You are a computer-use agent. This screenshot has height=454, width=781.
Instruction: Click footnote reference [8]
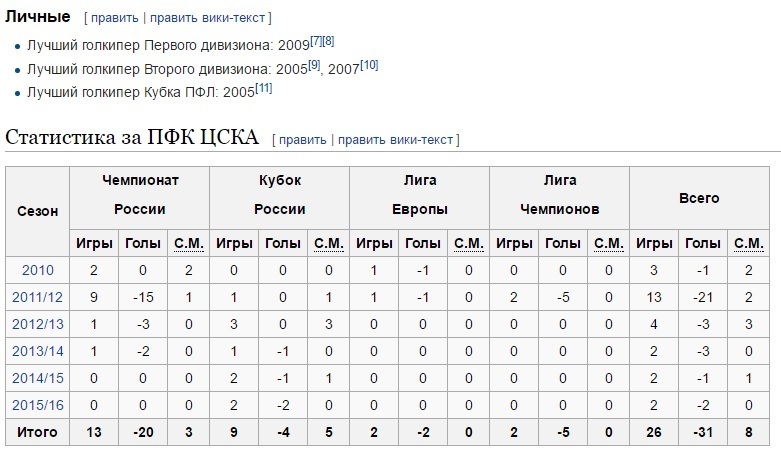pos(328,41)
